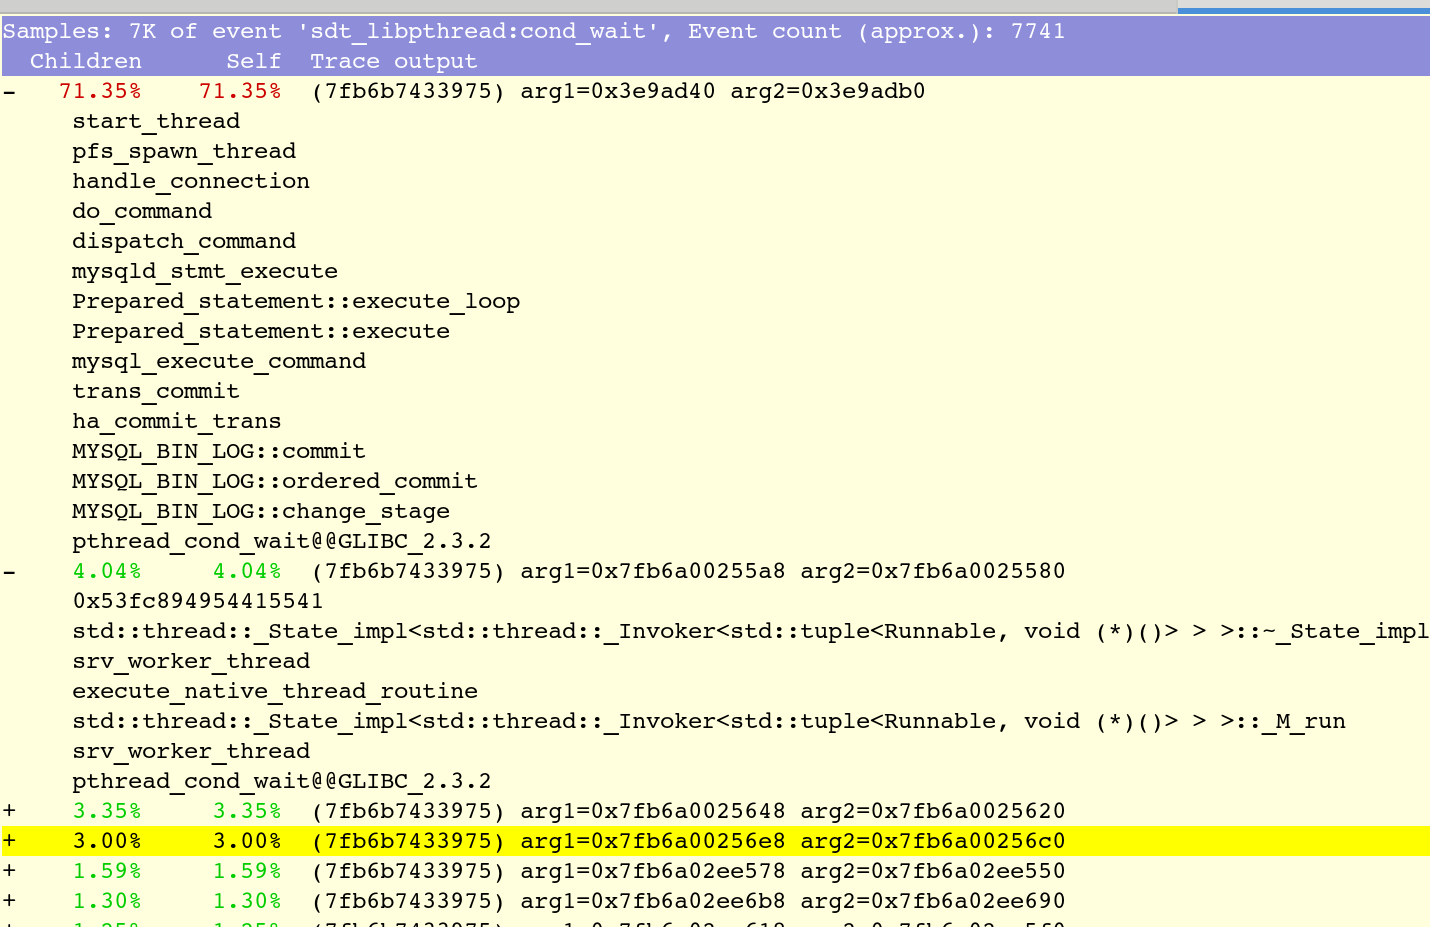Expand the 1.59% trace entry
The height and width of the screenshot is (927, 1430).
[9, 871]
